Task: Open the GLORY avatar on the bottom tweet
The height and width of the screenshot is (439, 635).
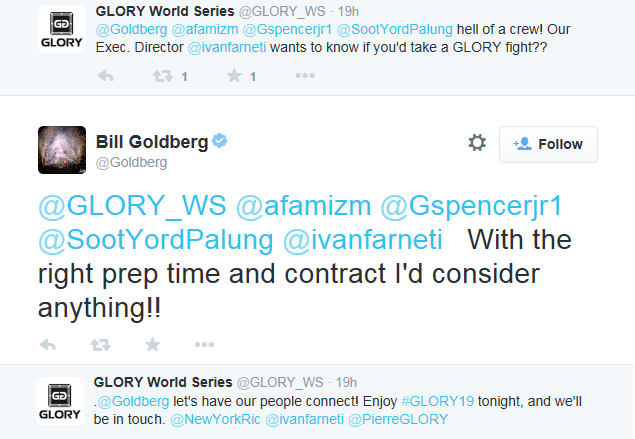Action: (x=60, y=401)
